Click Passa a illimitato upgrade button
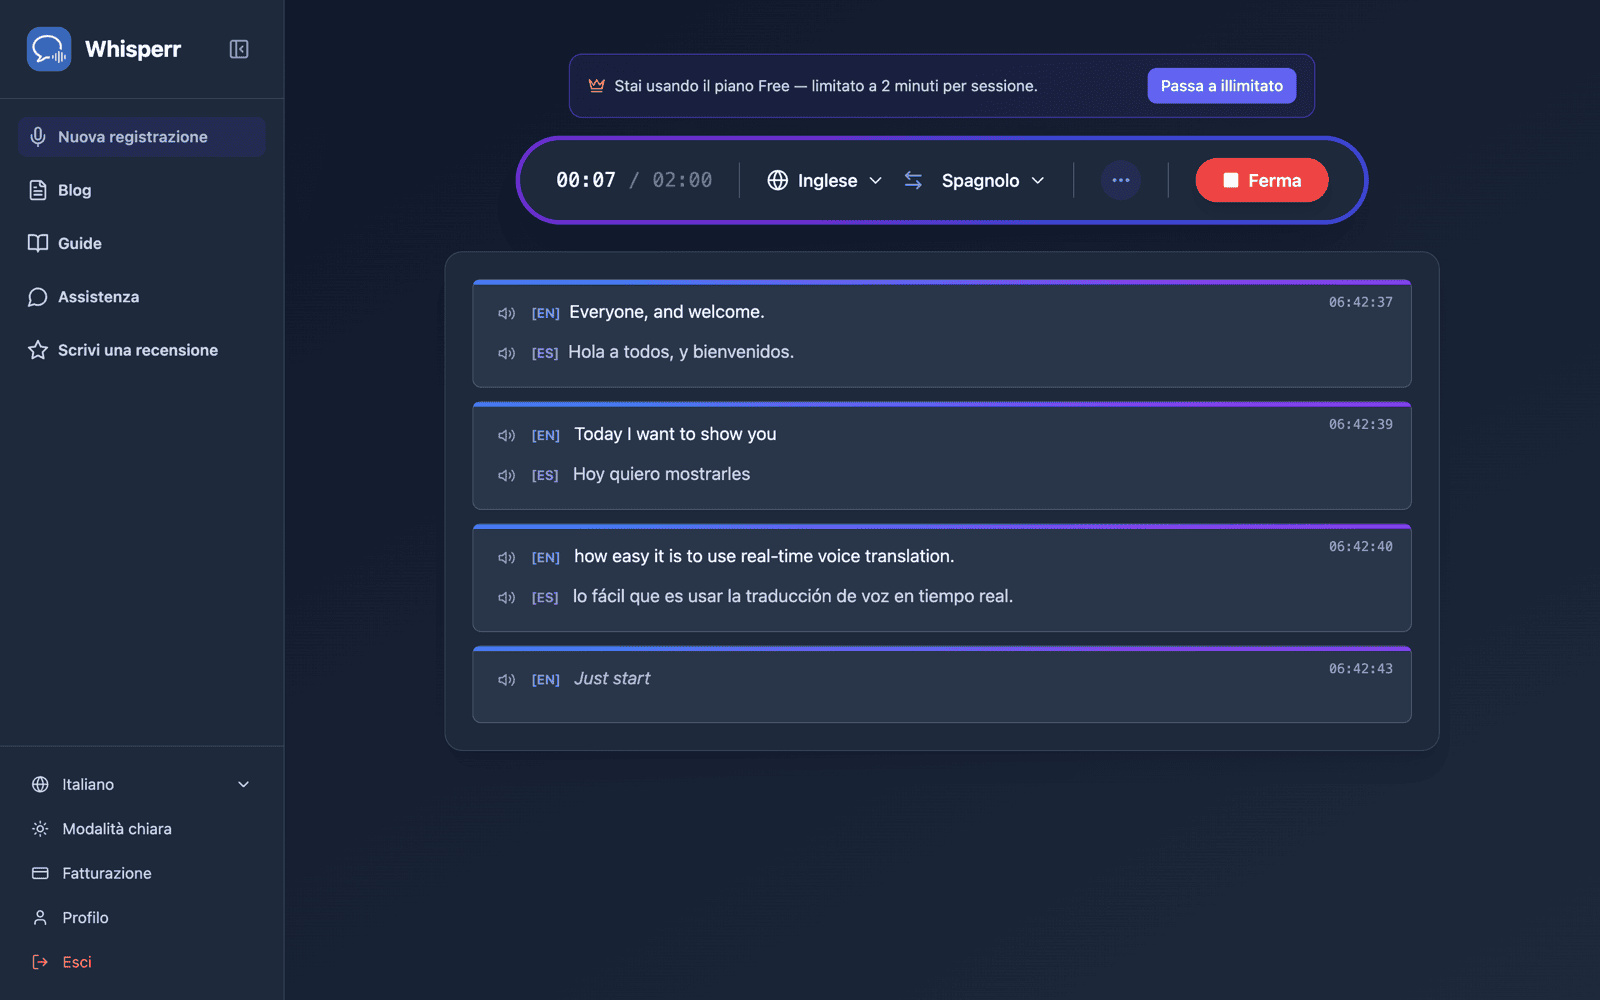The height and width of the screenshot is (1000, 1600). coord(1222,86)
